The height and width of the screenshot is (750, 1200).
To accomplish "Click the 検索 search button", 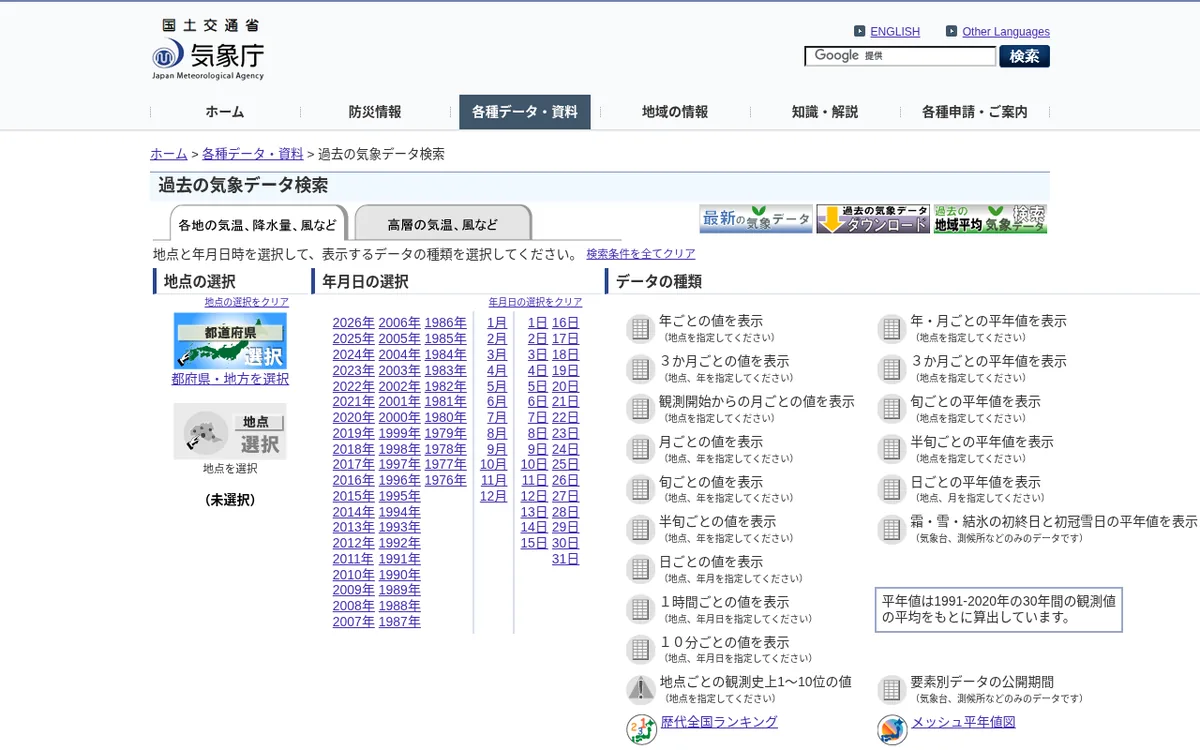I will tap(1024, 56).
